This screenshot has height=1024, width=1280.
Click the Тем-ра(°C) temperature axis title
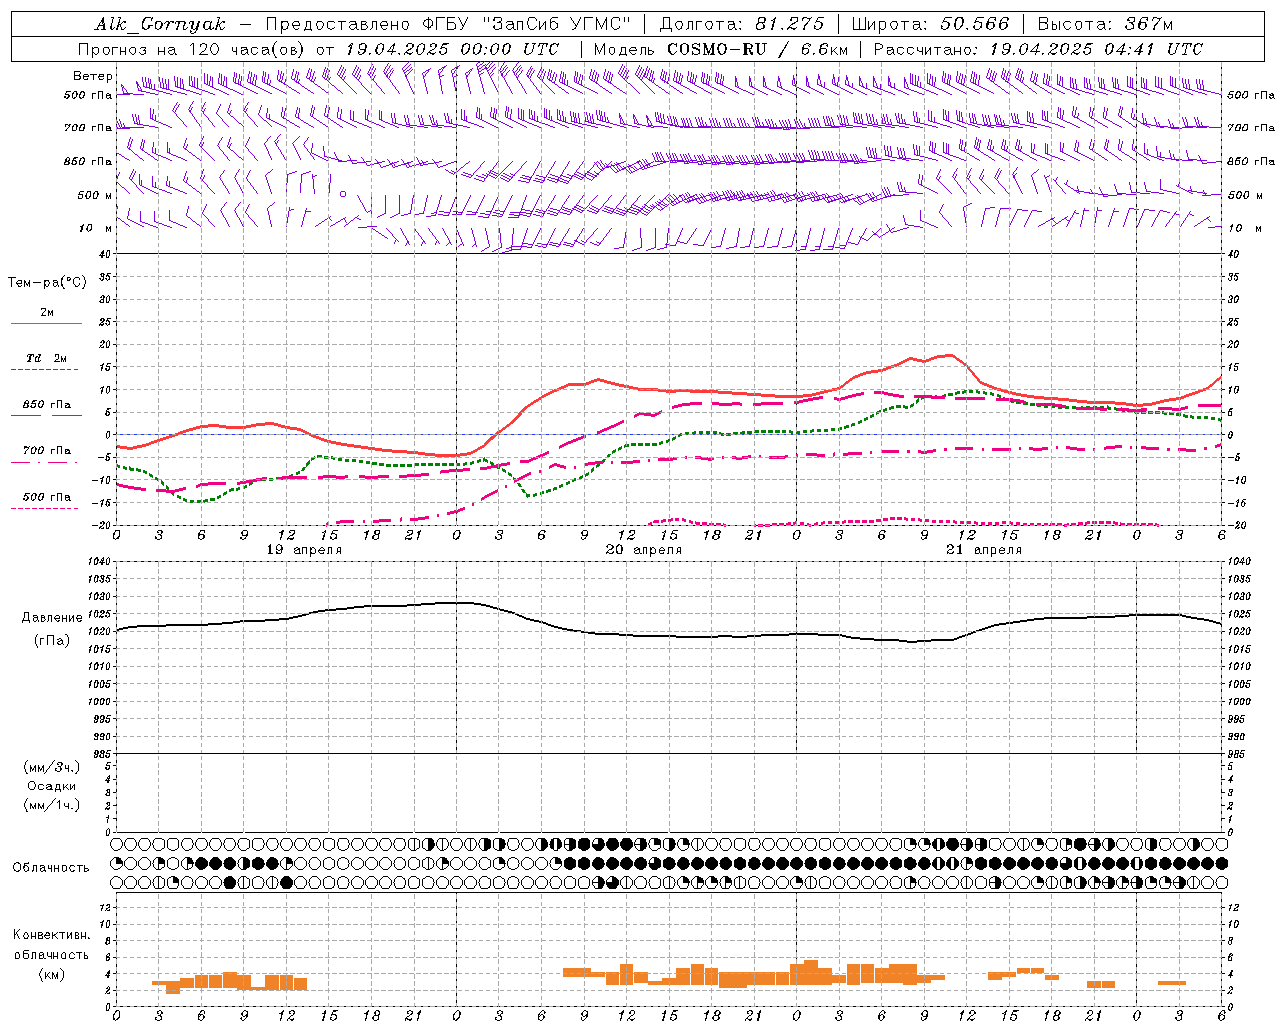click(x=47, y=283)
